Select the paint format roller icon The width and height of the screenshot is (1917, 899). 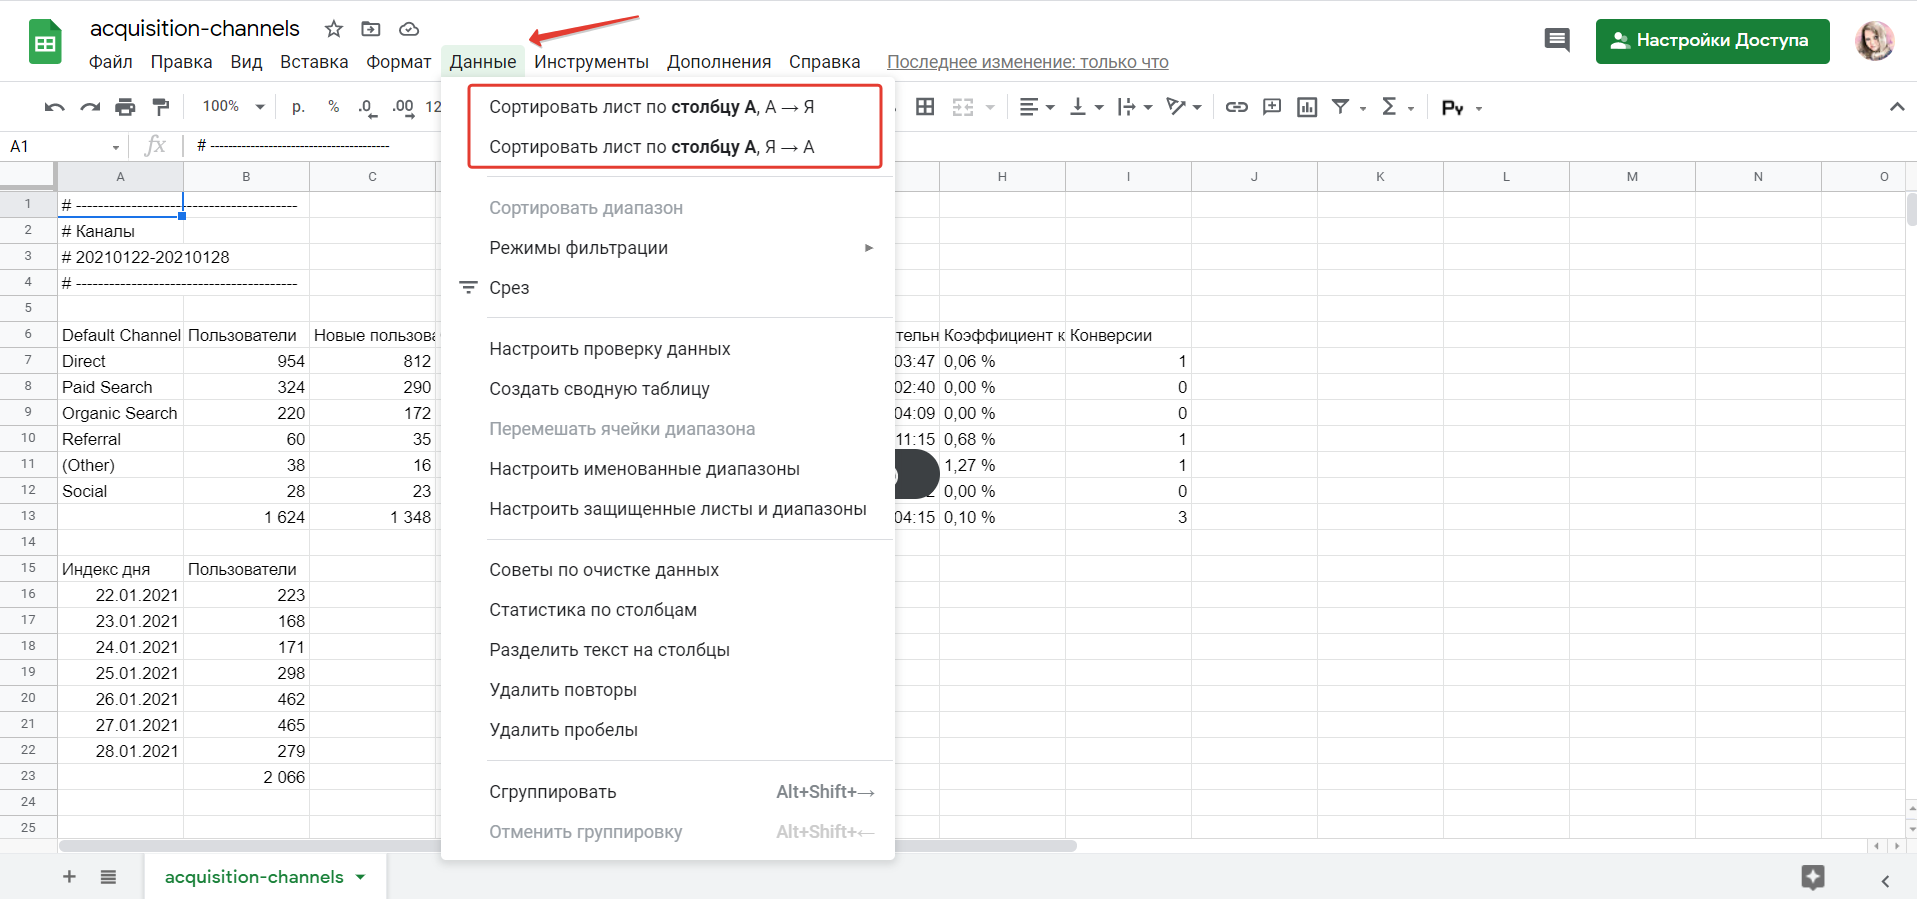pos(160,107)
